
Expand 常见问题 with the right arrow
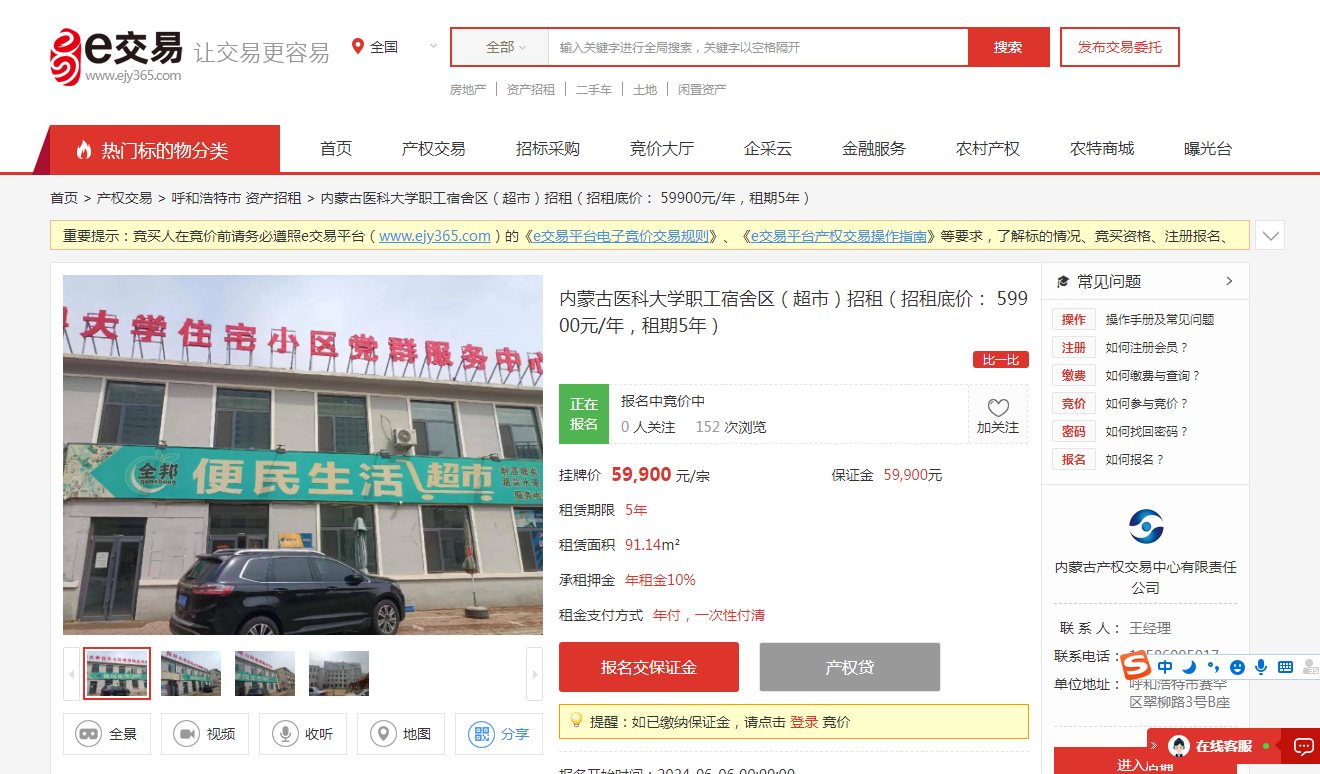point(1229,281)
